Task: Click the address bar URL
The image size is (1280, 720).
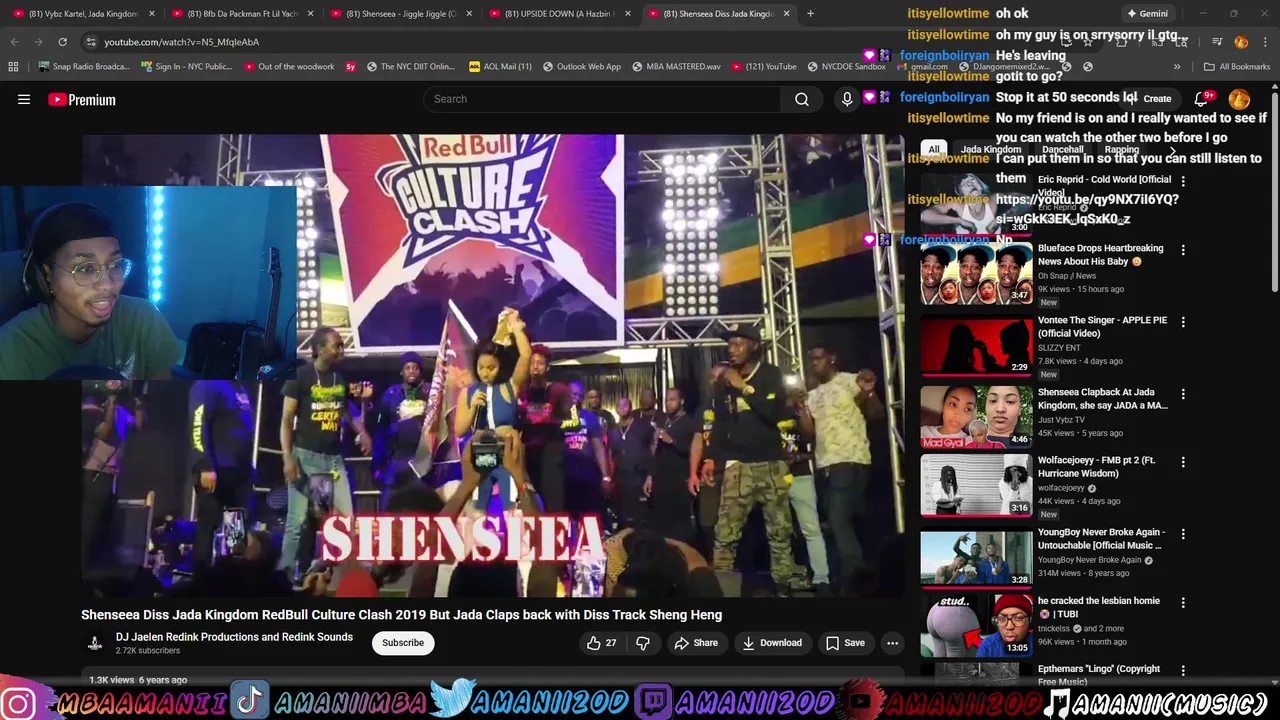Action: 181,42
